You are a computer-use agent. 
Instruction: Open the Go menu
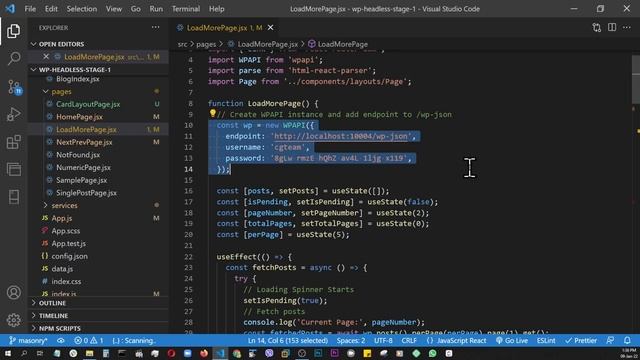136,9
